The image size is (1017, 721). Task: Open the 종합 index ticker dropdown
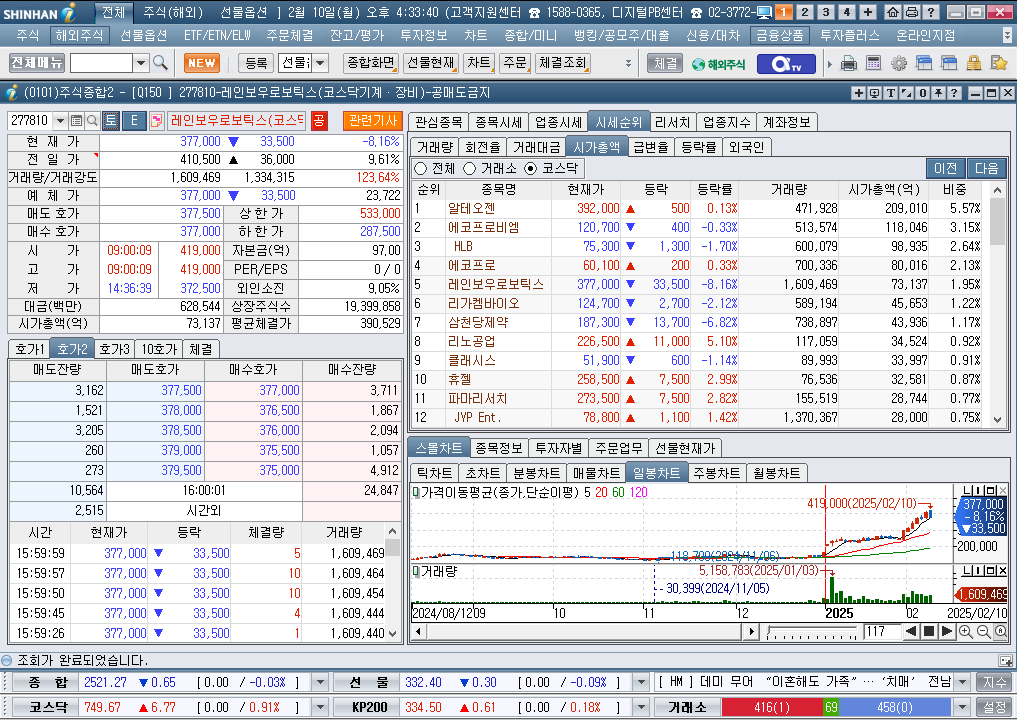coord(320,683)
